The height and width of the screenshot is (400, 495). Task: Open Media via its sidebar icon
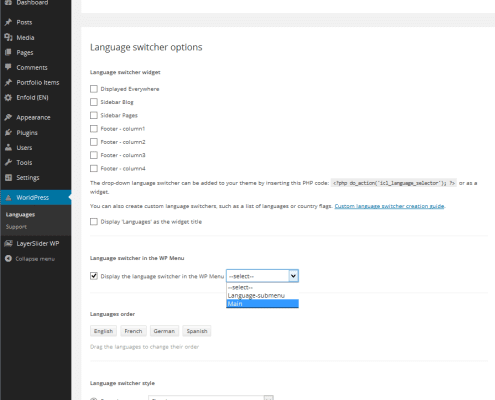[8, 37]
